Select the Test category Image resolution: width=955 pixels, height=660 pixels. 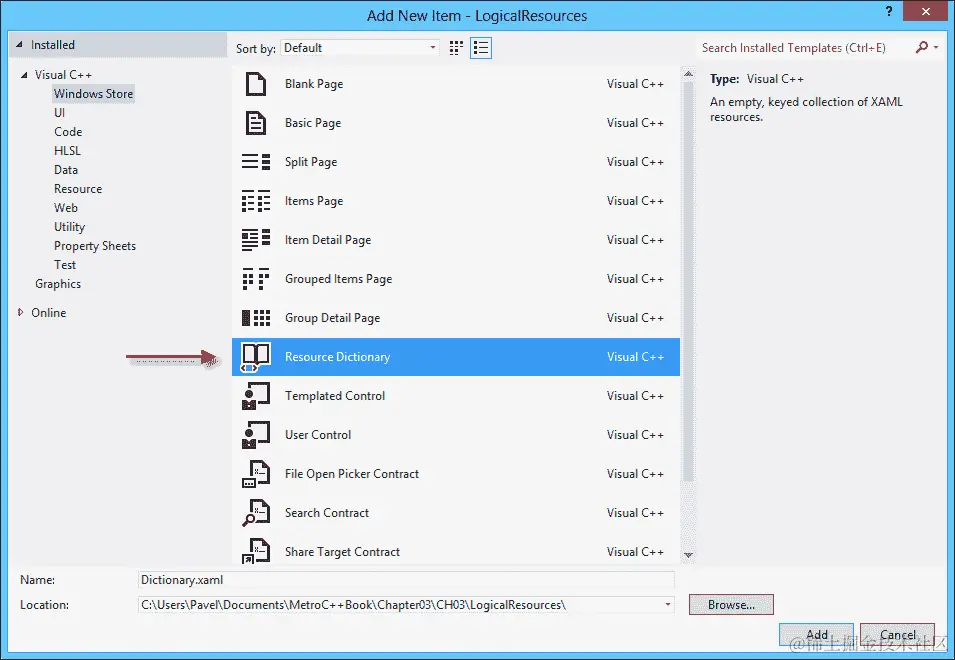pyautogui.click(x=65, y=265)
